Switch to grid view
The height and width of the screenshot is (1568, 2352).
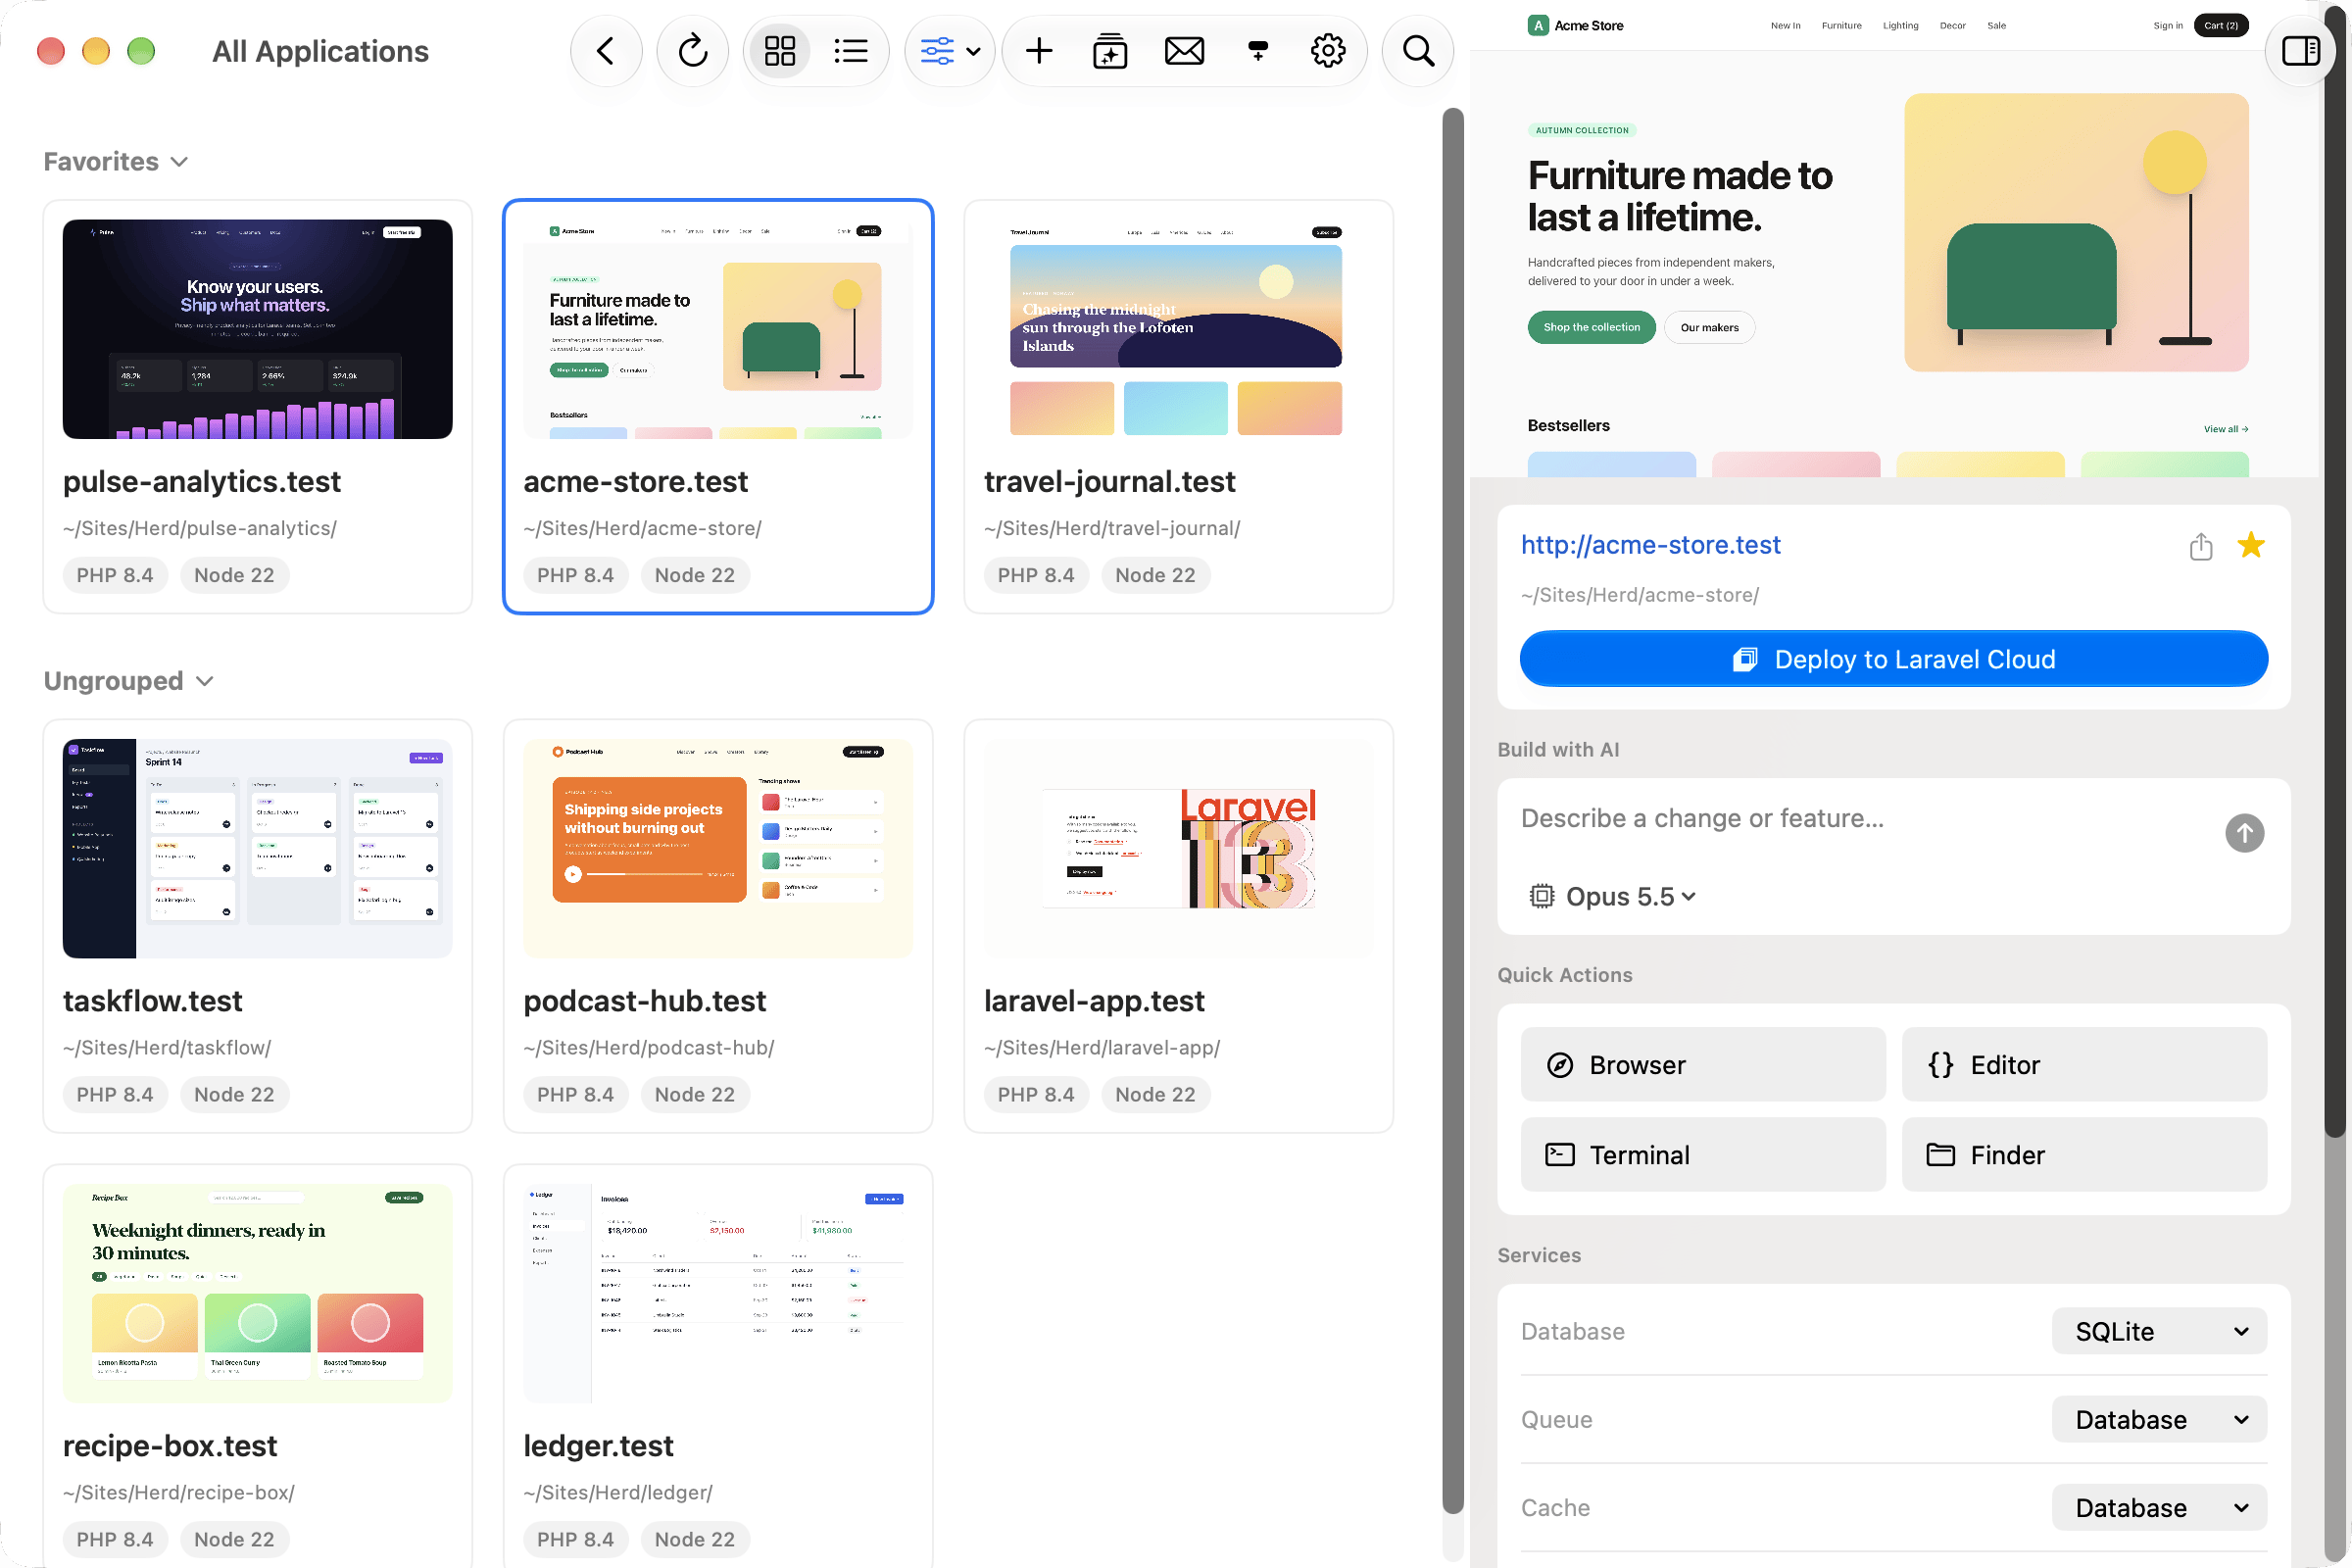click(x=779, y=51)
